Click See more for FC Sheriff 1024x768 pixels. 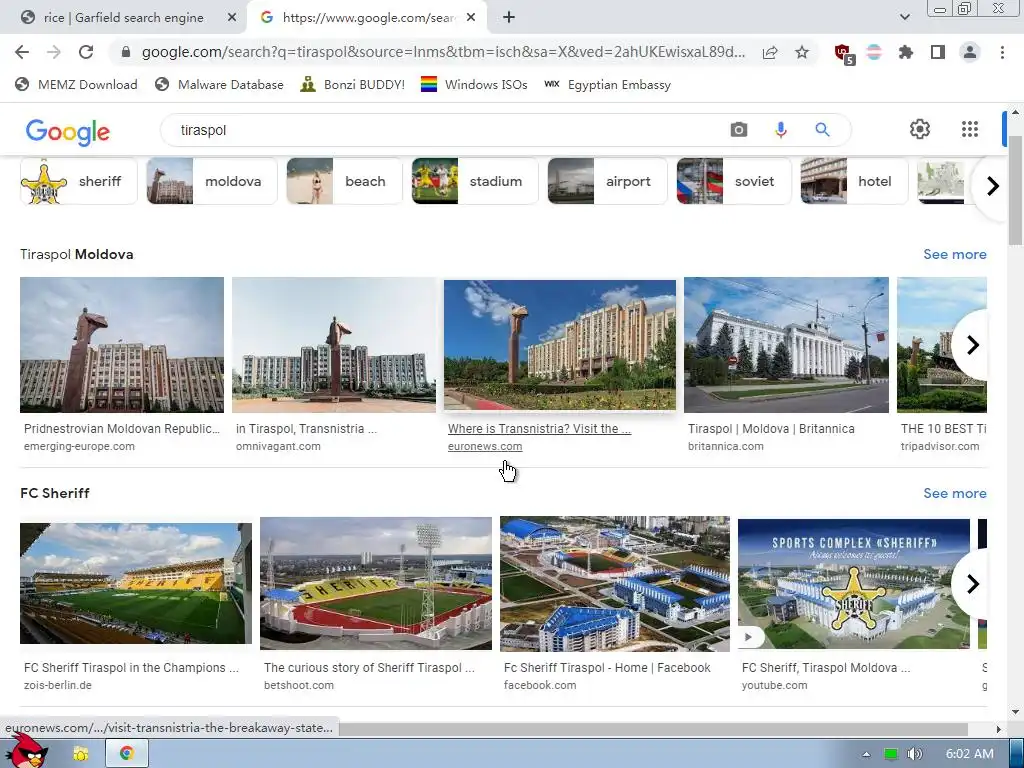(955, 494)
